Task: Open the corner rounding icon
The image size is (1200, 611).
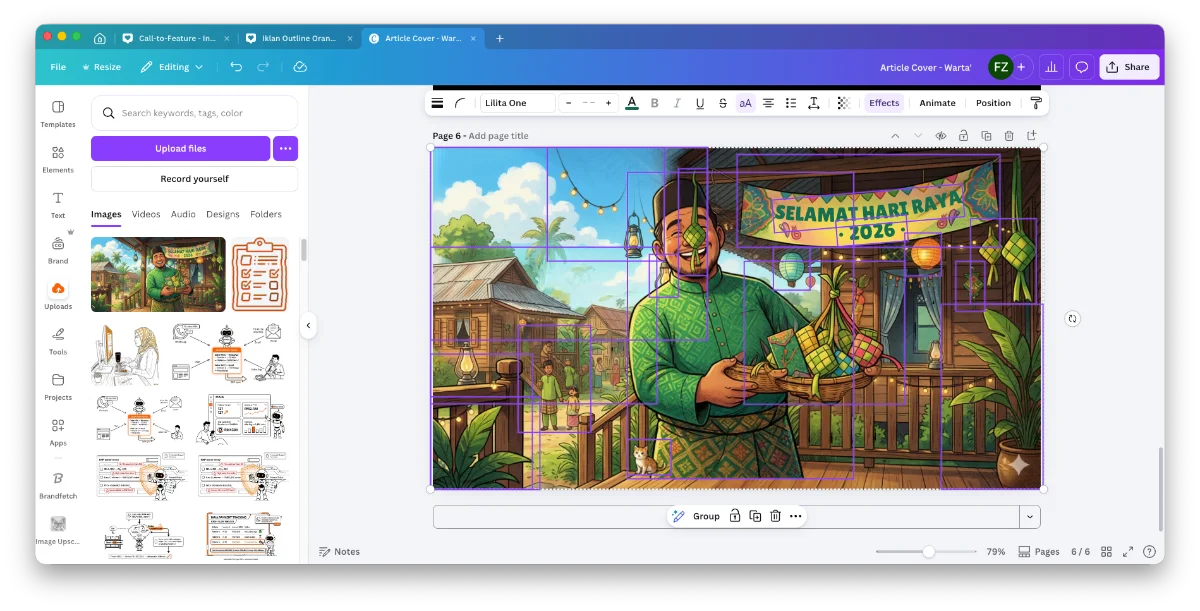Action: point(460,103)
